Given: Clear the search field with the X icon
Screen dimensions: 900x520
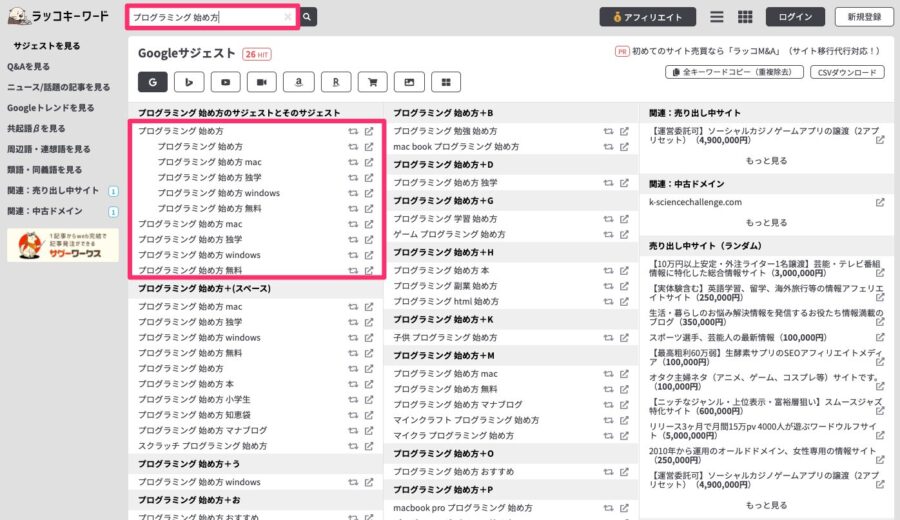Looking at the screenshot, I should 288,17.
